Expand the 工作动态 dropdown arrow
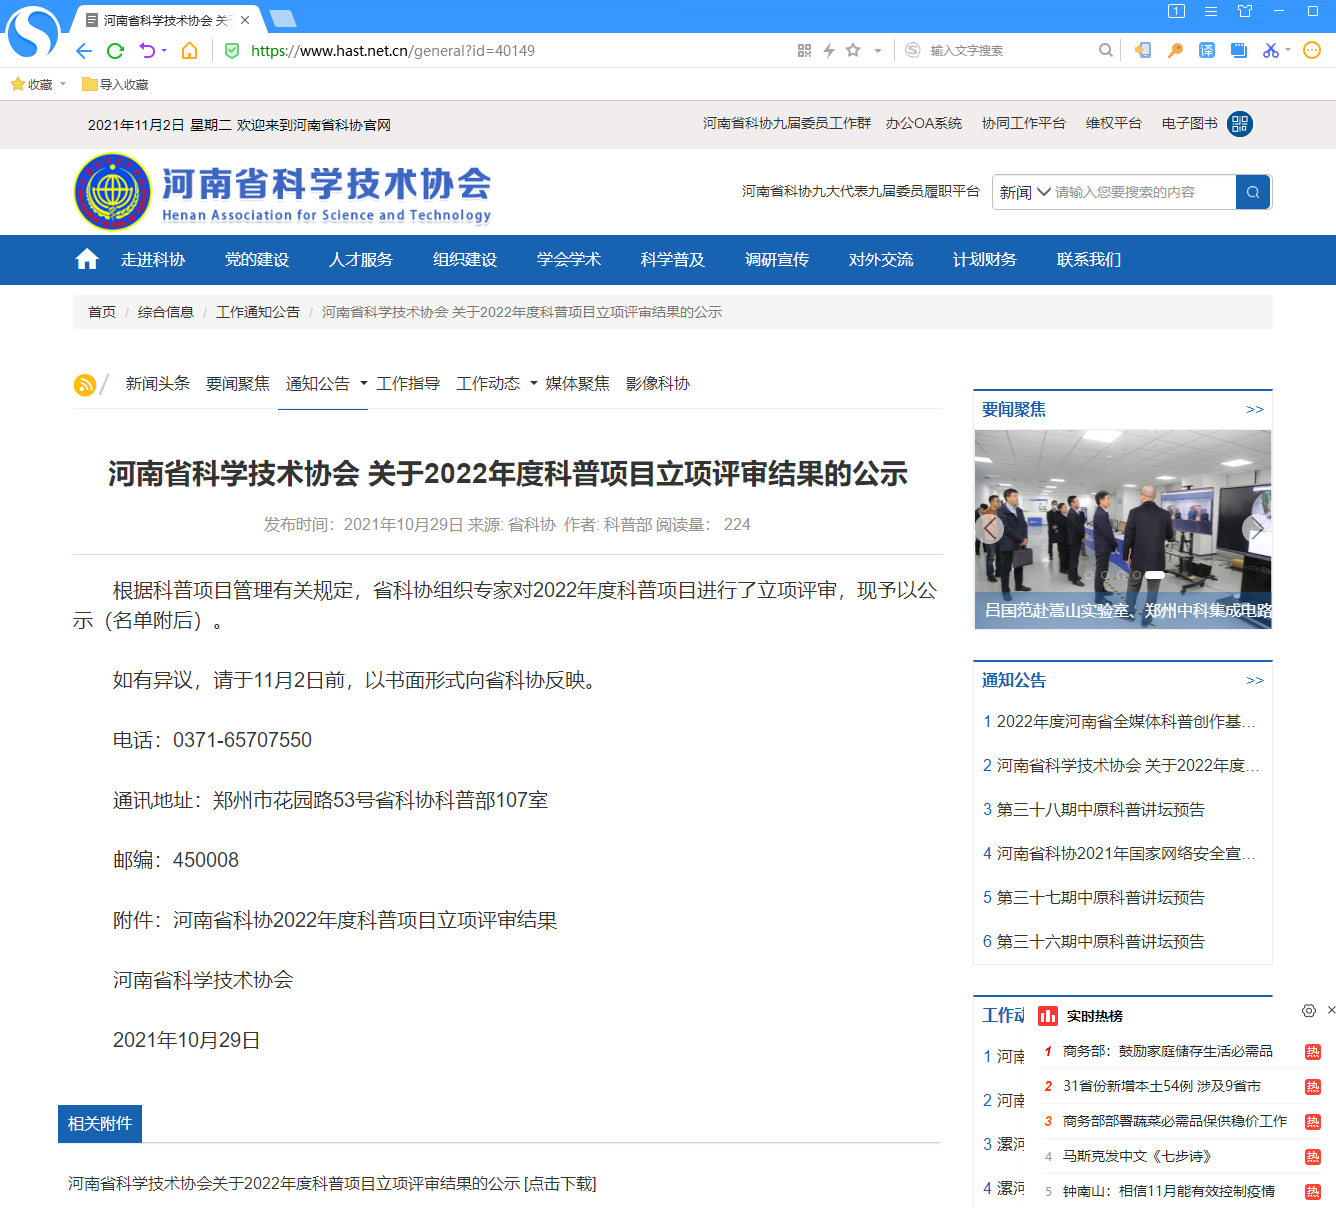This screenshot has width=1336, height=1208. point(534,384)
